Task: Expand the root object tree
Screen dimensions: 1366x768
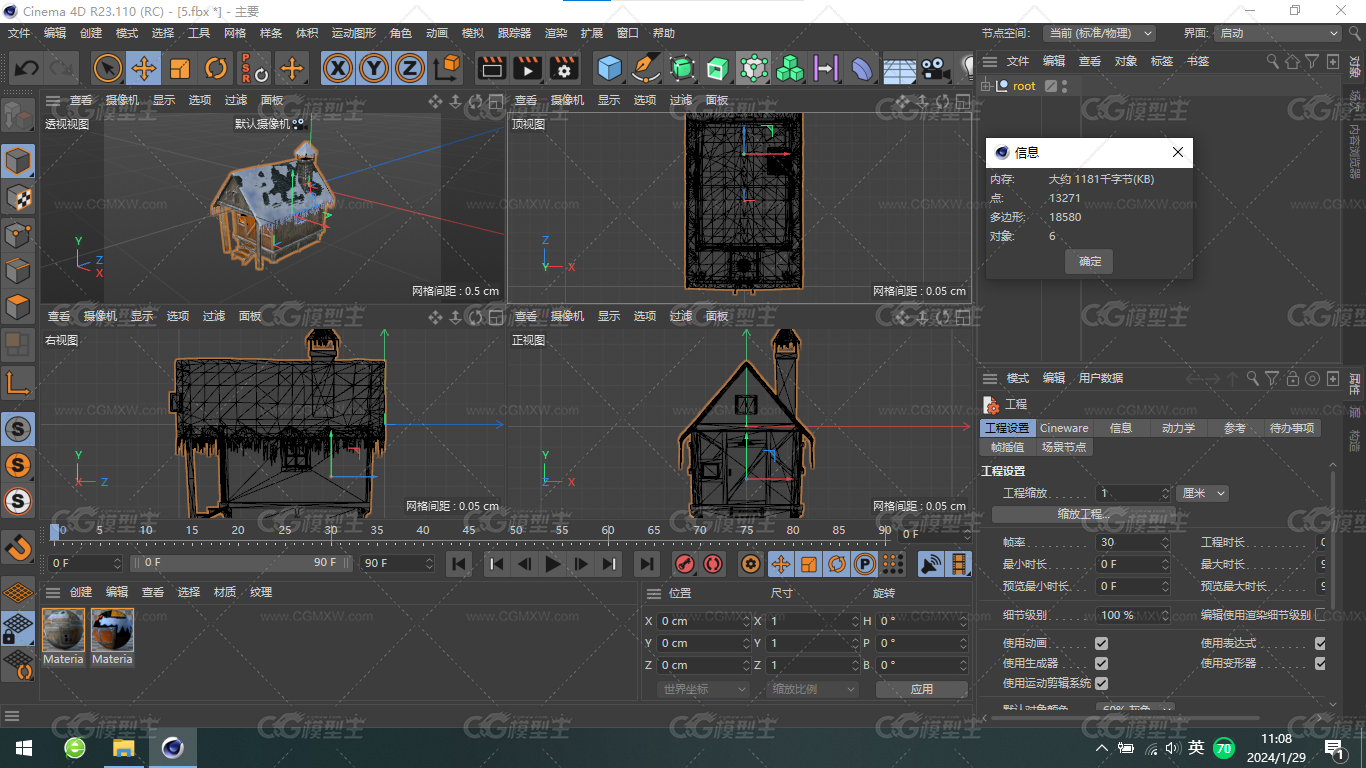Action: click(x=987, y=86)
